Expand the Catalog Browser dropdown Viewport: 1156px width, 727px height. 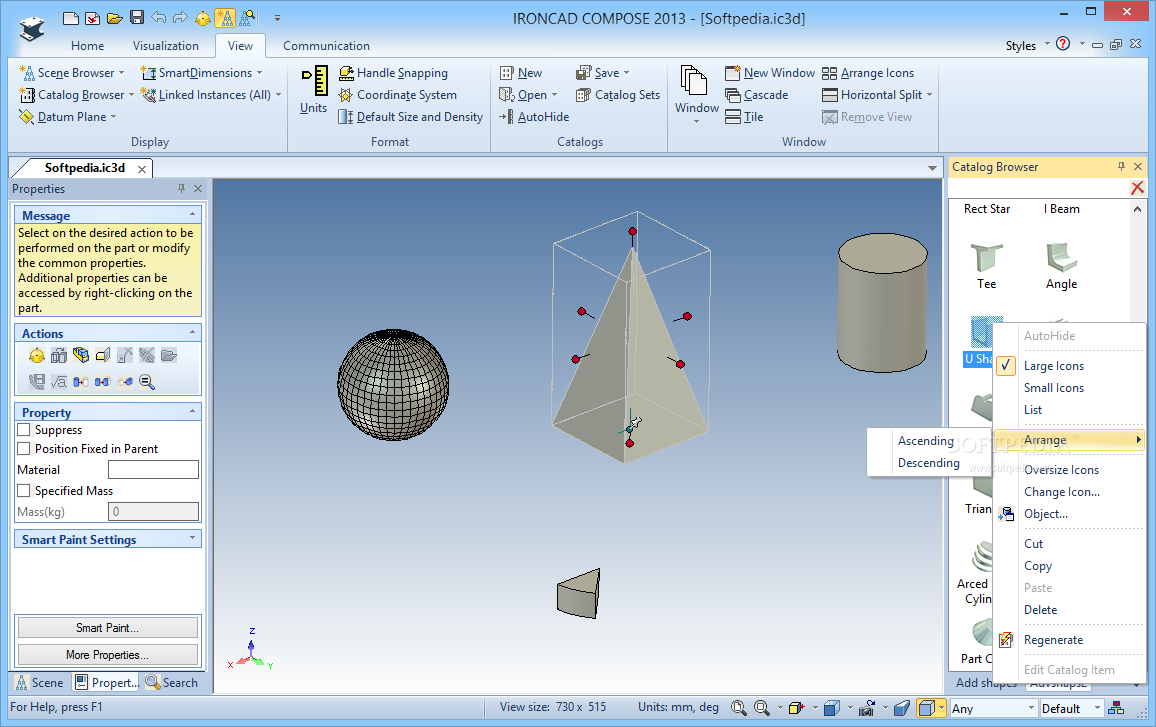[131, 95]
